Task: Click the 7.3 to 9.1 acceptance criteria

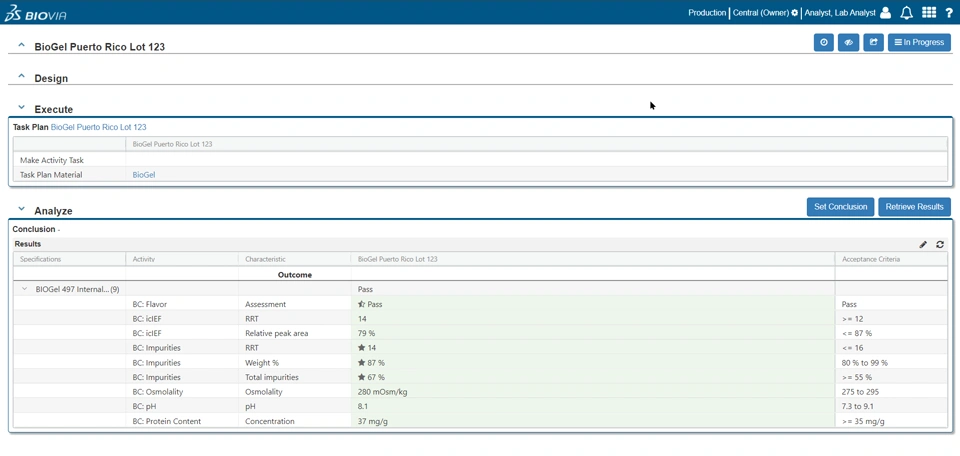Action: click(858, 406)
